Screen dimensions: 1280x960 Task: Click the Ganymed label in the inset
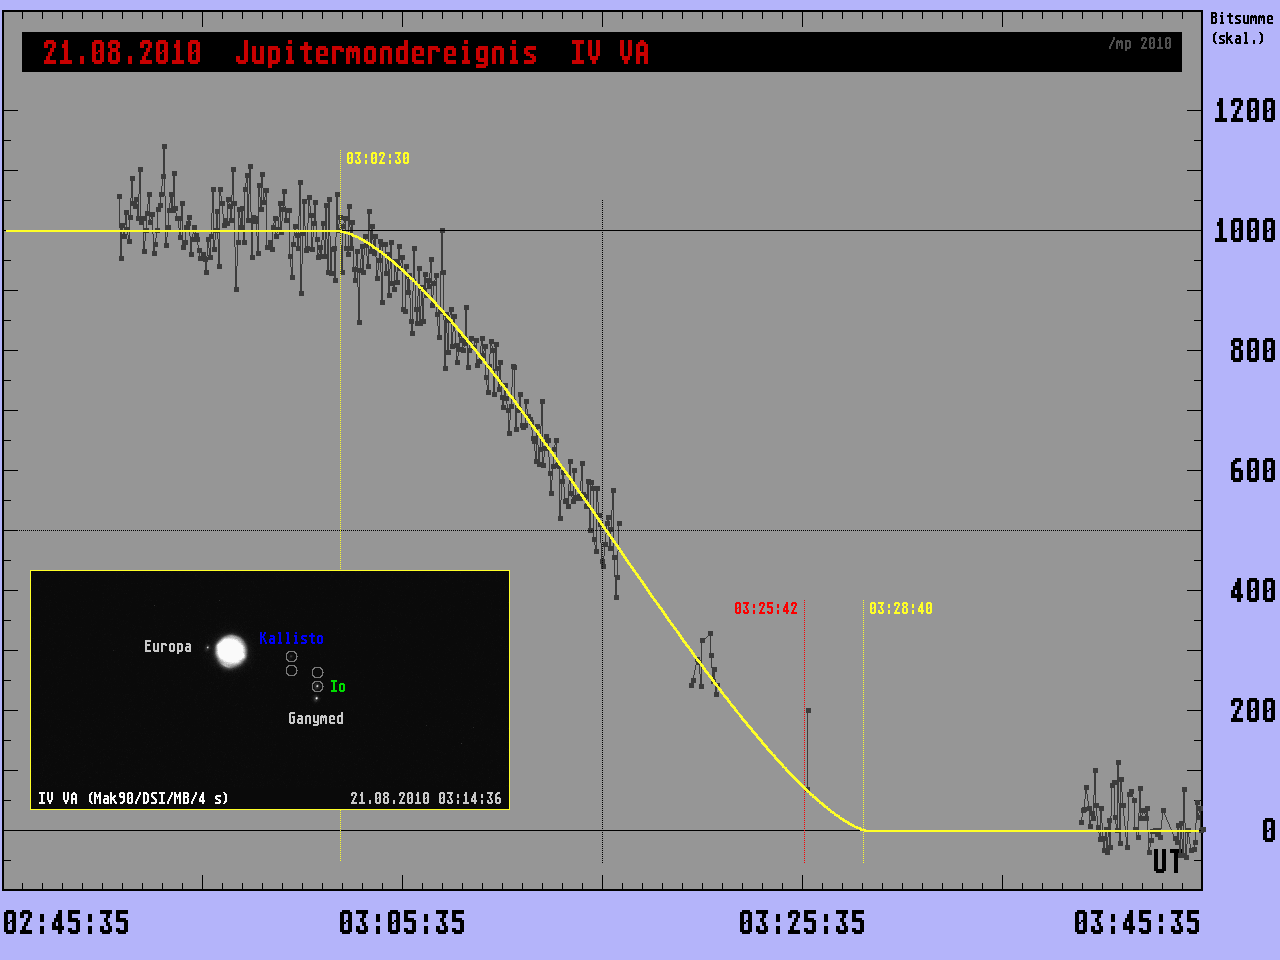tap(315, 719)
